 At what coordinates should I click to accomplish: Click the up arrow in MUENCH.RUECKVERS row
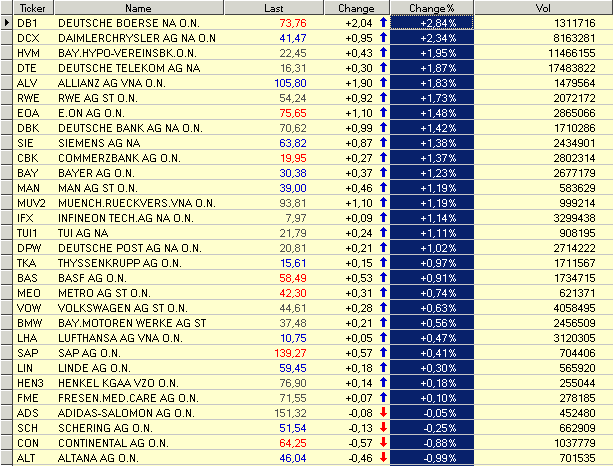(x=383, y=203)
